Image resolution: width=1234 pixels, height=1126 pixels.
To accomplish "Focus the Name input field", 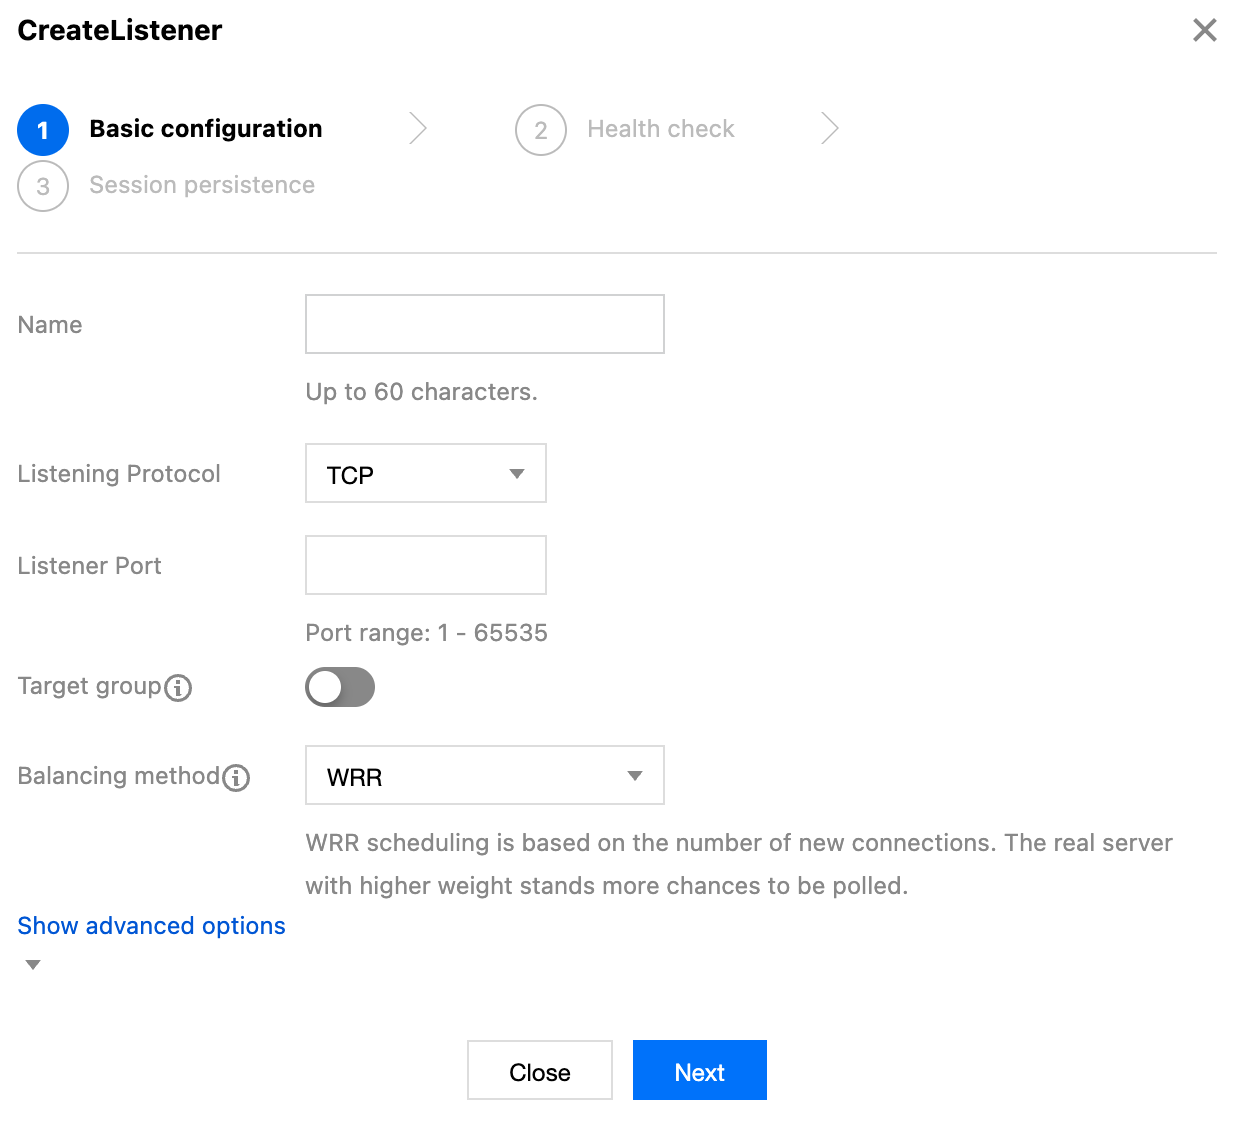I will click(485, 324).
